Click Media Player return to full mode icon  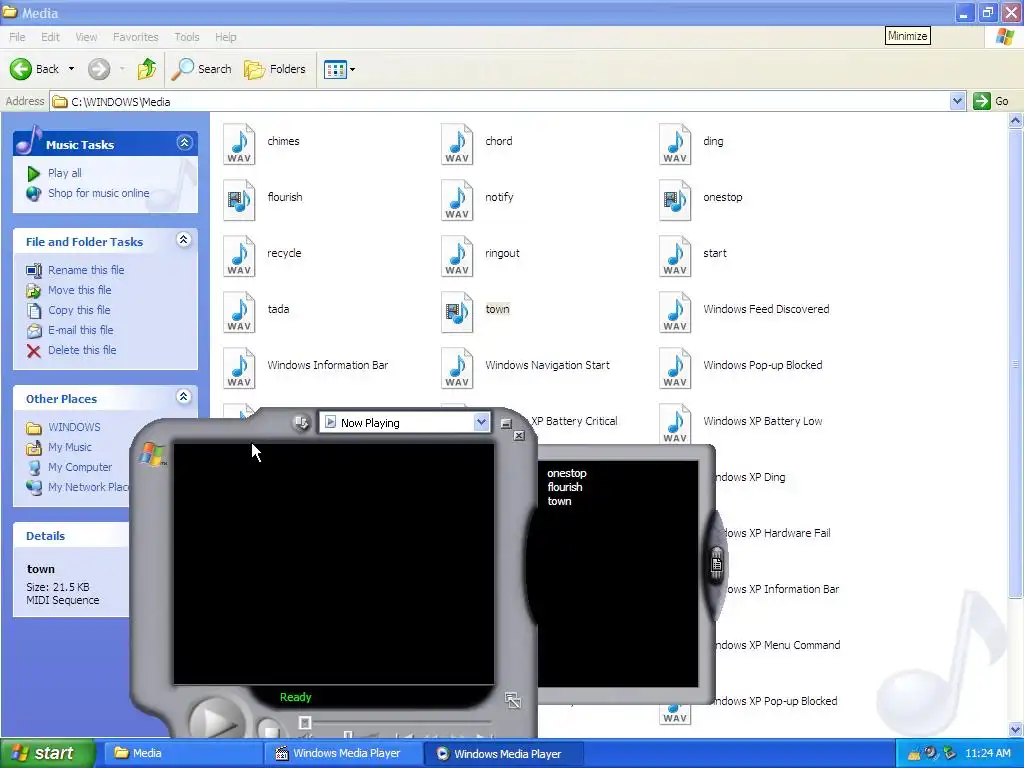pyautogui.click(x=513, y=701)
